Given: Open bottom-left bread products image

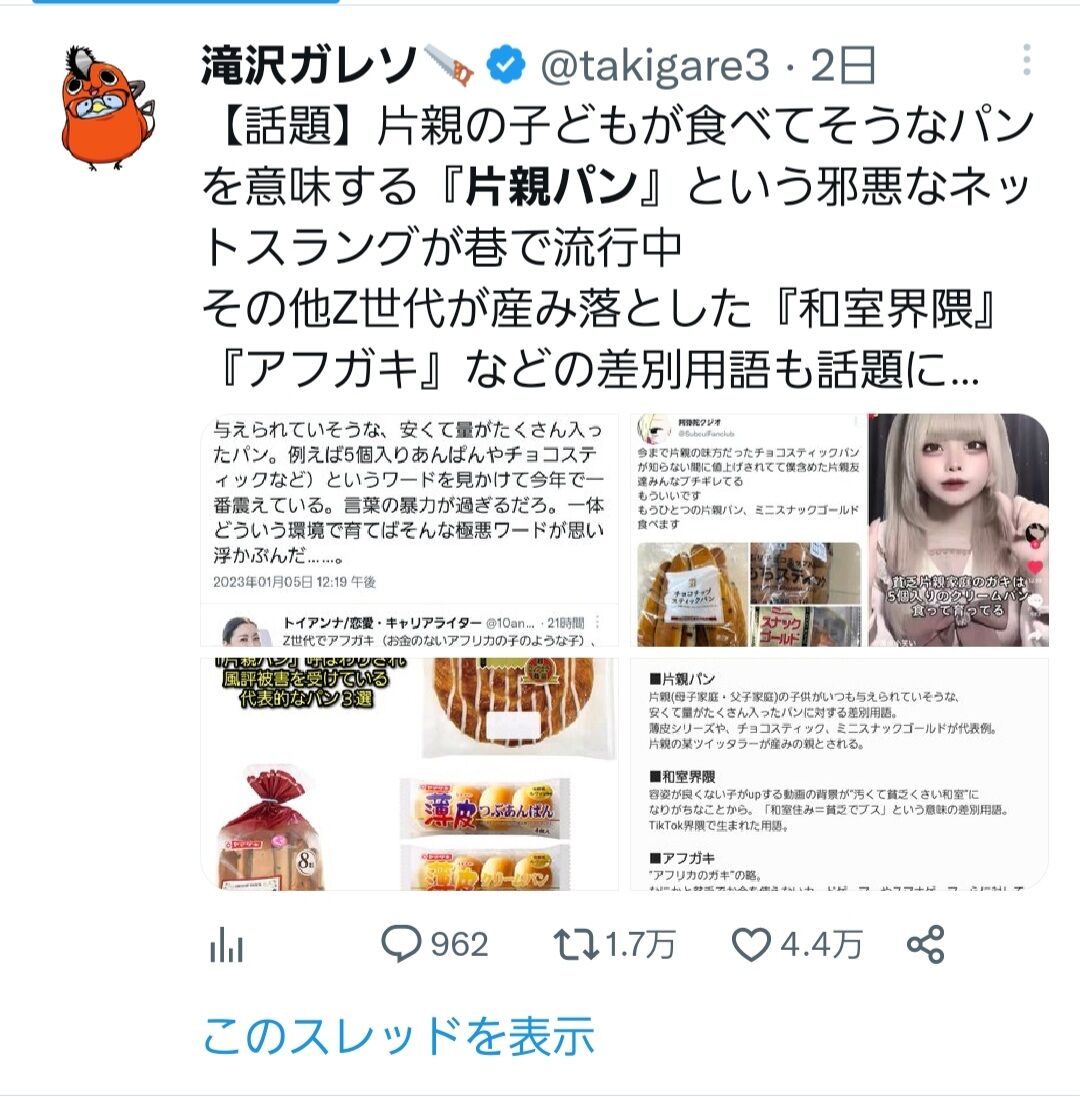Looking at the screenshot, I should click(410, 774).
